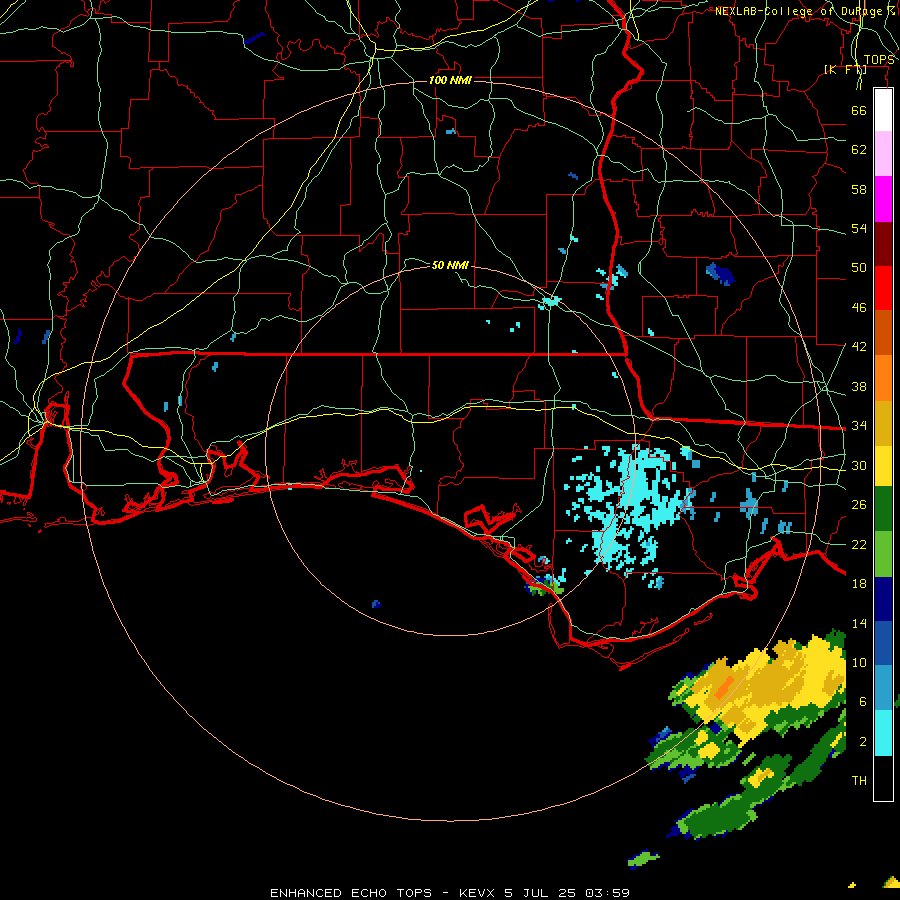The height and width of the screenshot is (900, 900).
Task: Click the '18' legend value
Action: point(859,584)
